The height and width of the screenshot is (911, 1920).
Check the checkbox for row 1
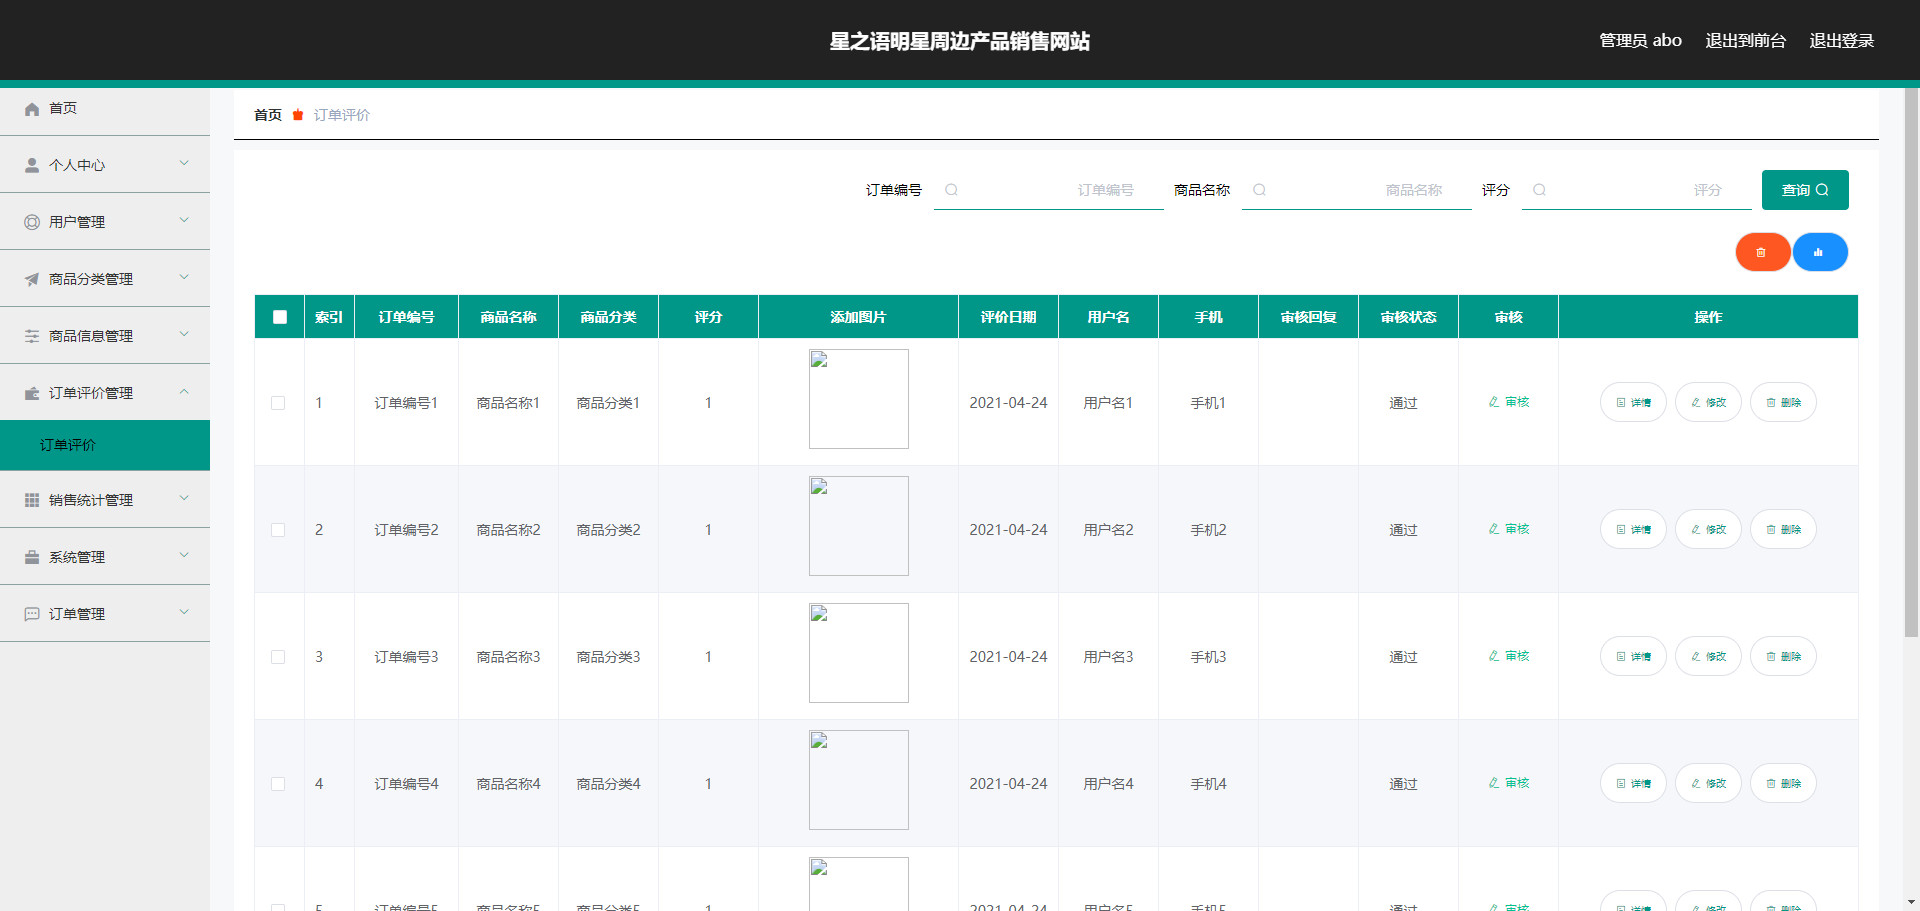point(278,403)
